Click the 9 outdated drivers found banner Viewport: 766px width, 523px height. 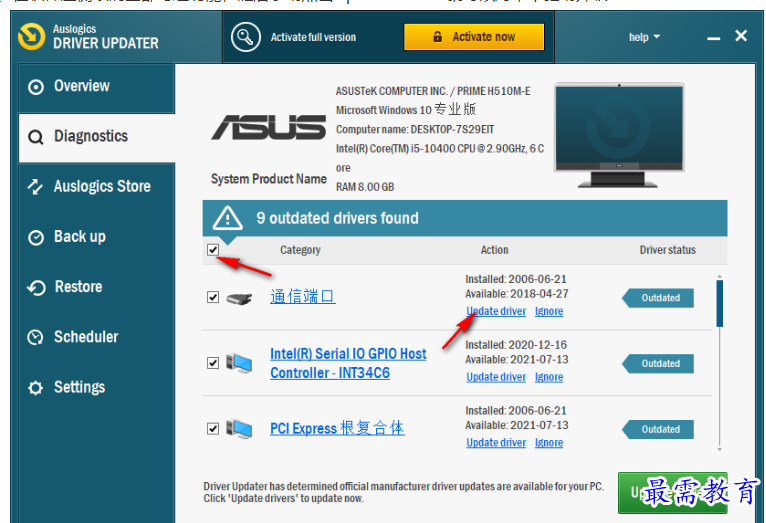[465, 218]
